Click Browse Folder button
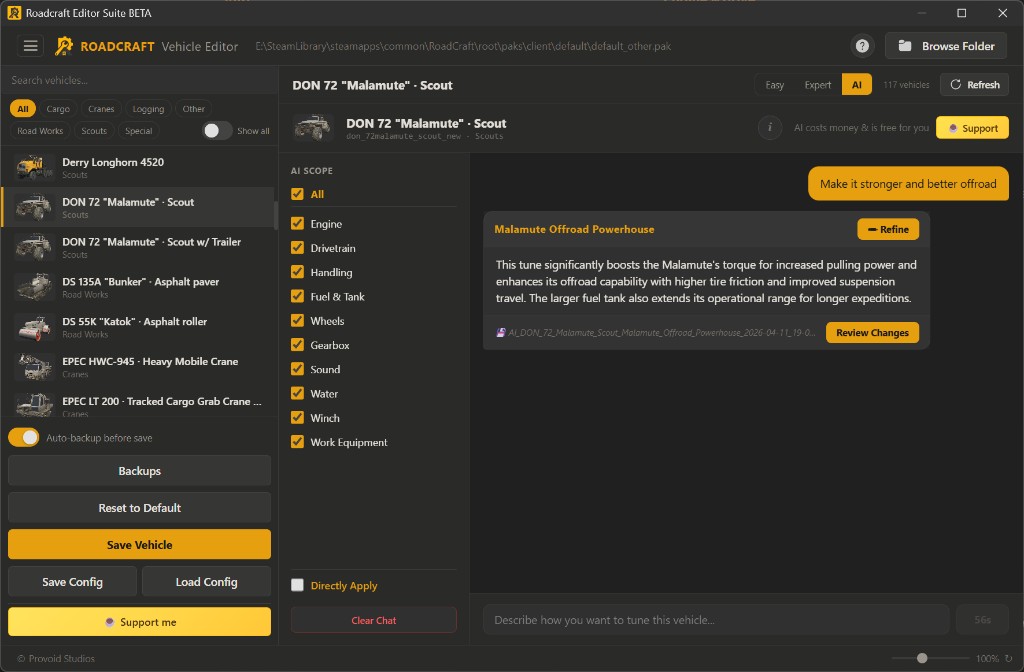The image size is (1024, 672). [946, 46]
